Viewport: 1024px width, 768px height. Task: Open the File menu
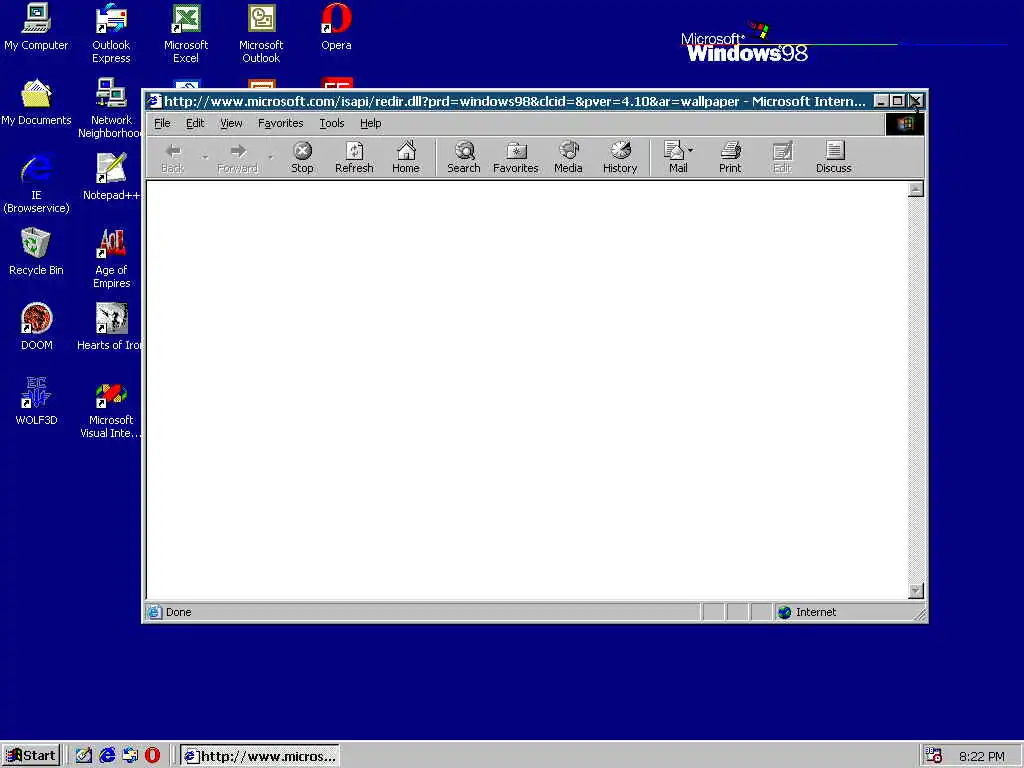(162, 123)
